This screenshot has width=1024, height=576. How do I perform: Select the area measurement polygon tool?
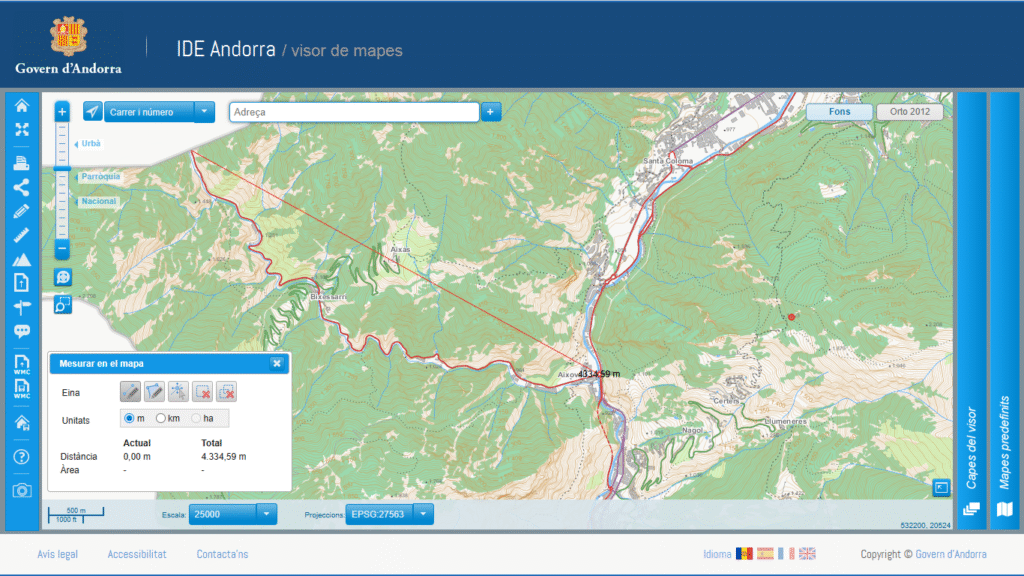pos(154,392)
